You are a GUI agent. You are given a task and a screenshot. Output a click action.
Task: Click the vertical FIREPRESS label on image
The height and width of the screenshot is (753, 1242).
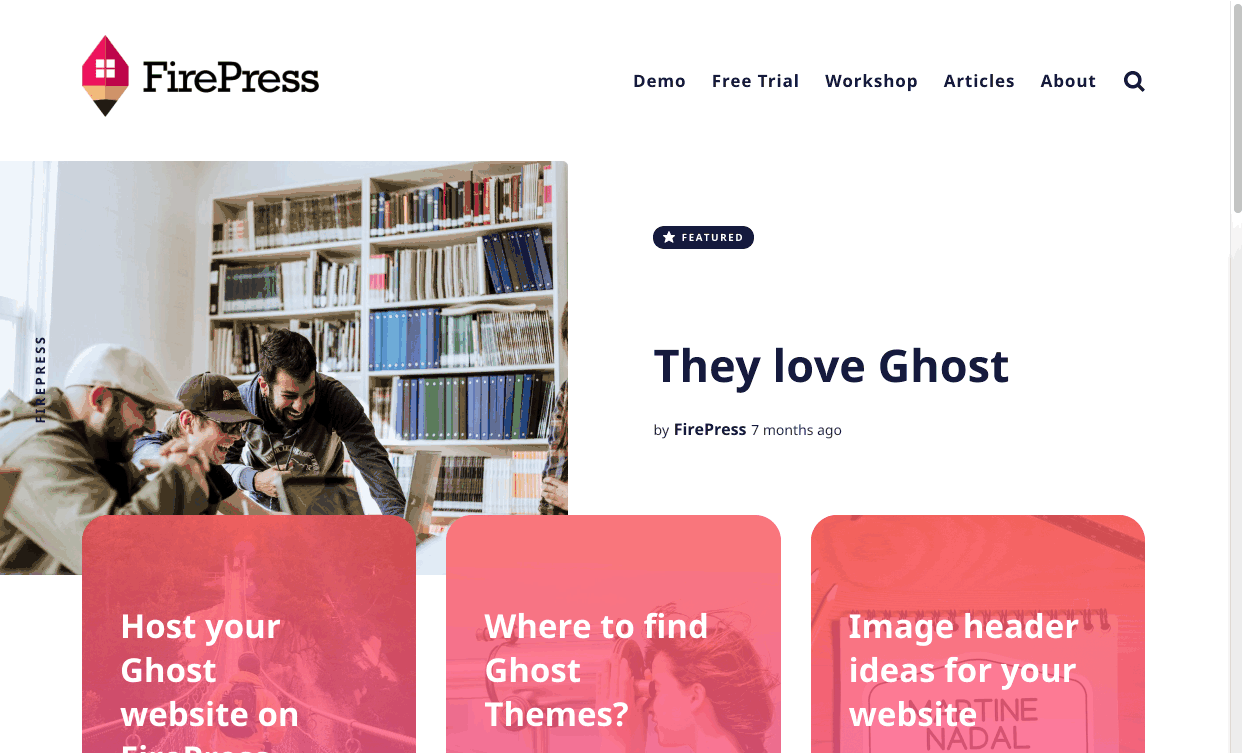41,379
